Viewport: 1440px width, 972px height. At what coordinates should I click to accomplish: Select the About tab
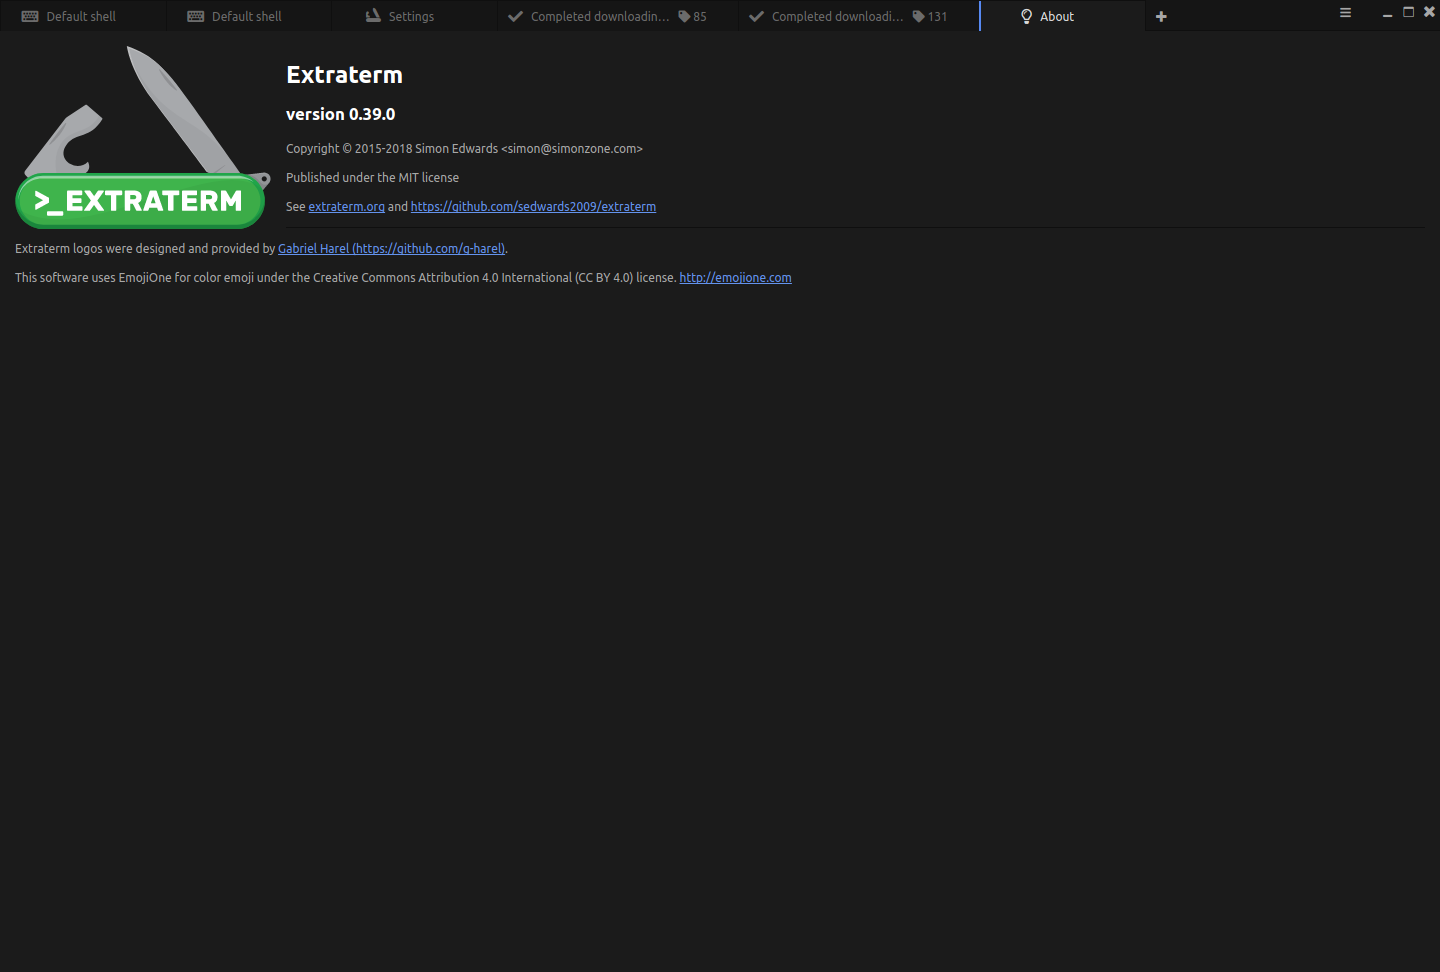(1057, 16)
